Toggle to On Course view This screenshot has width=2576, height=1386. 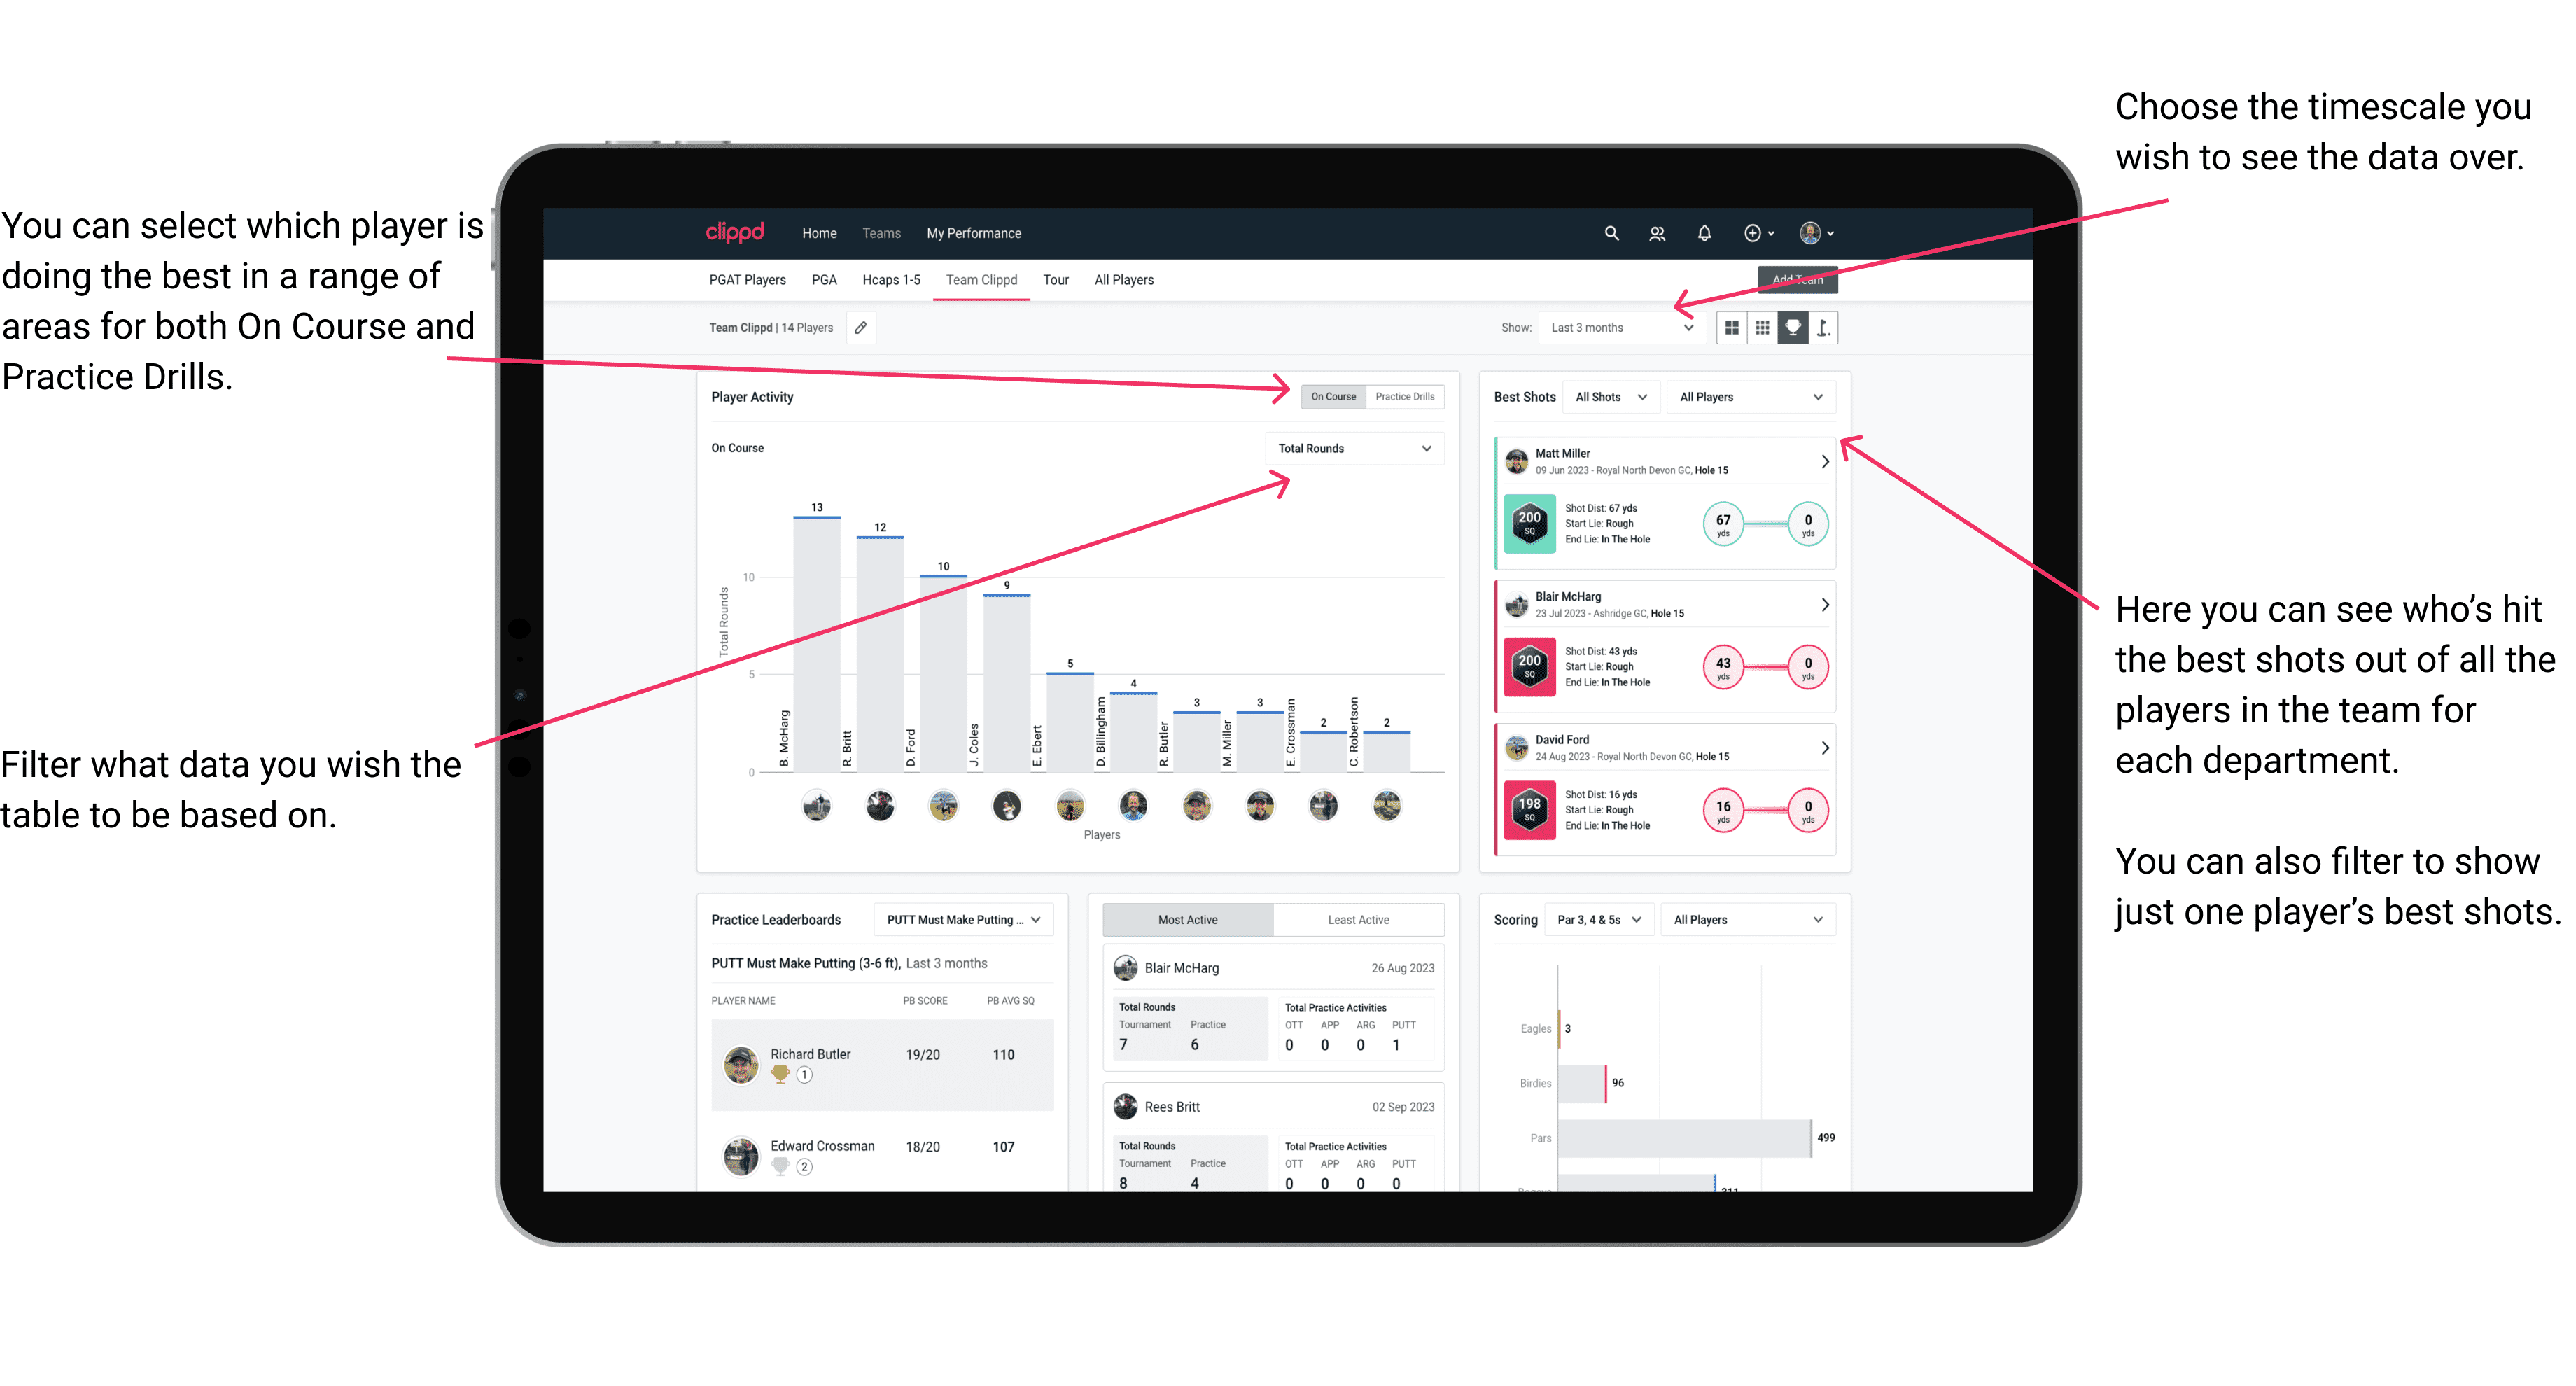point(1332,398)
